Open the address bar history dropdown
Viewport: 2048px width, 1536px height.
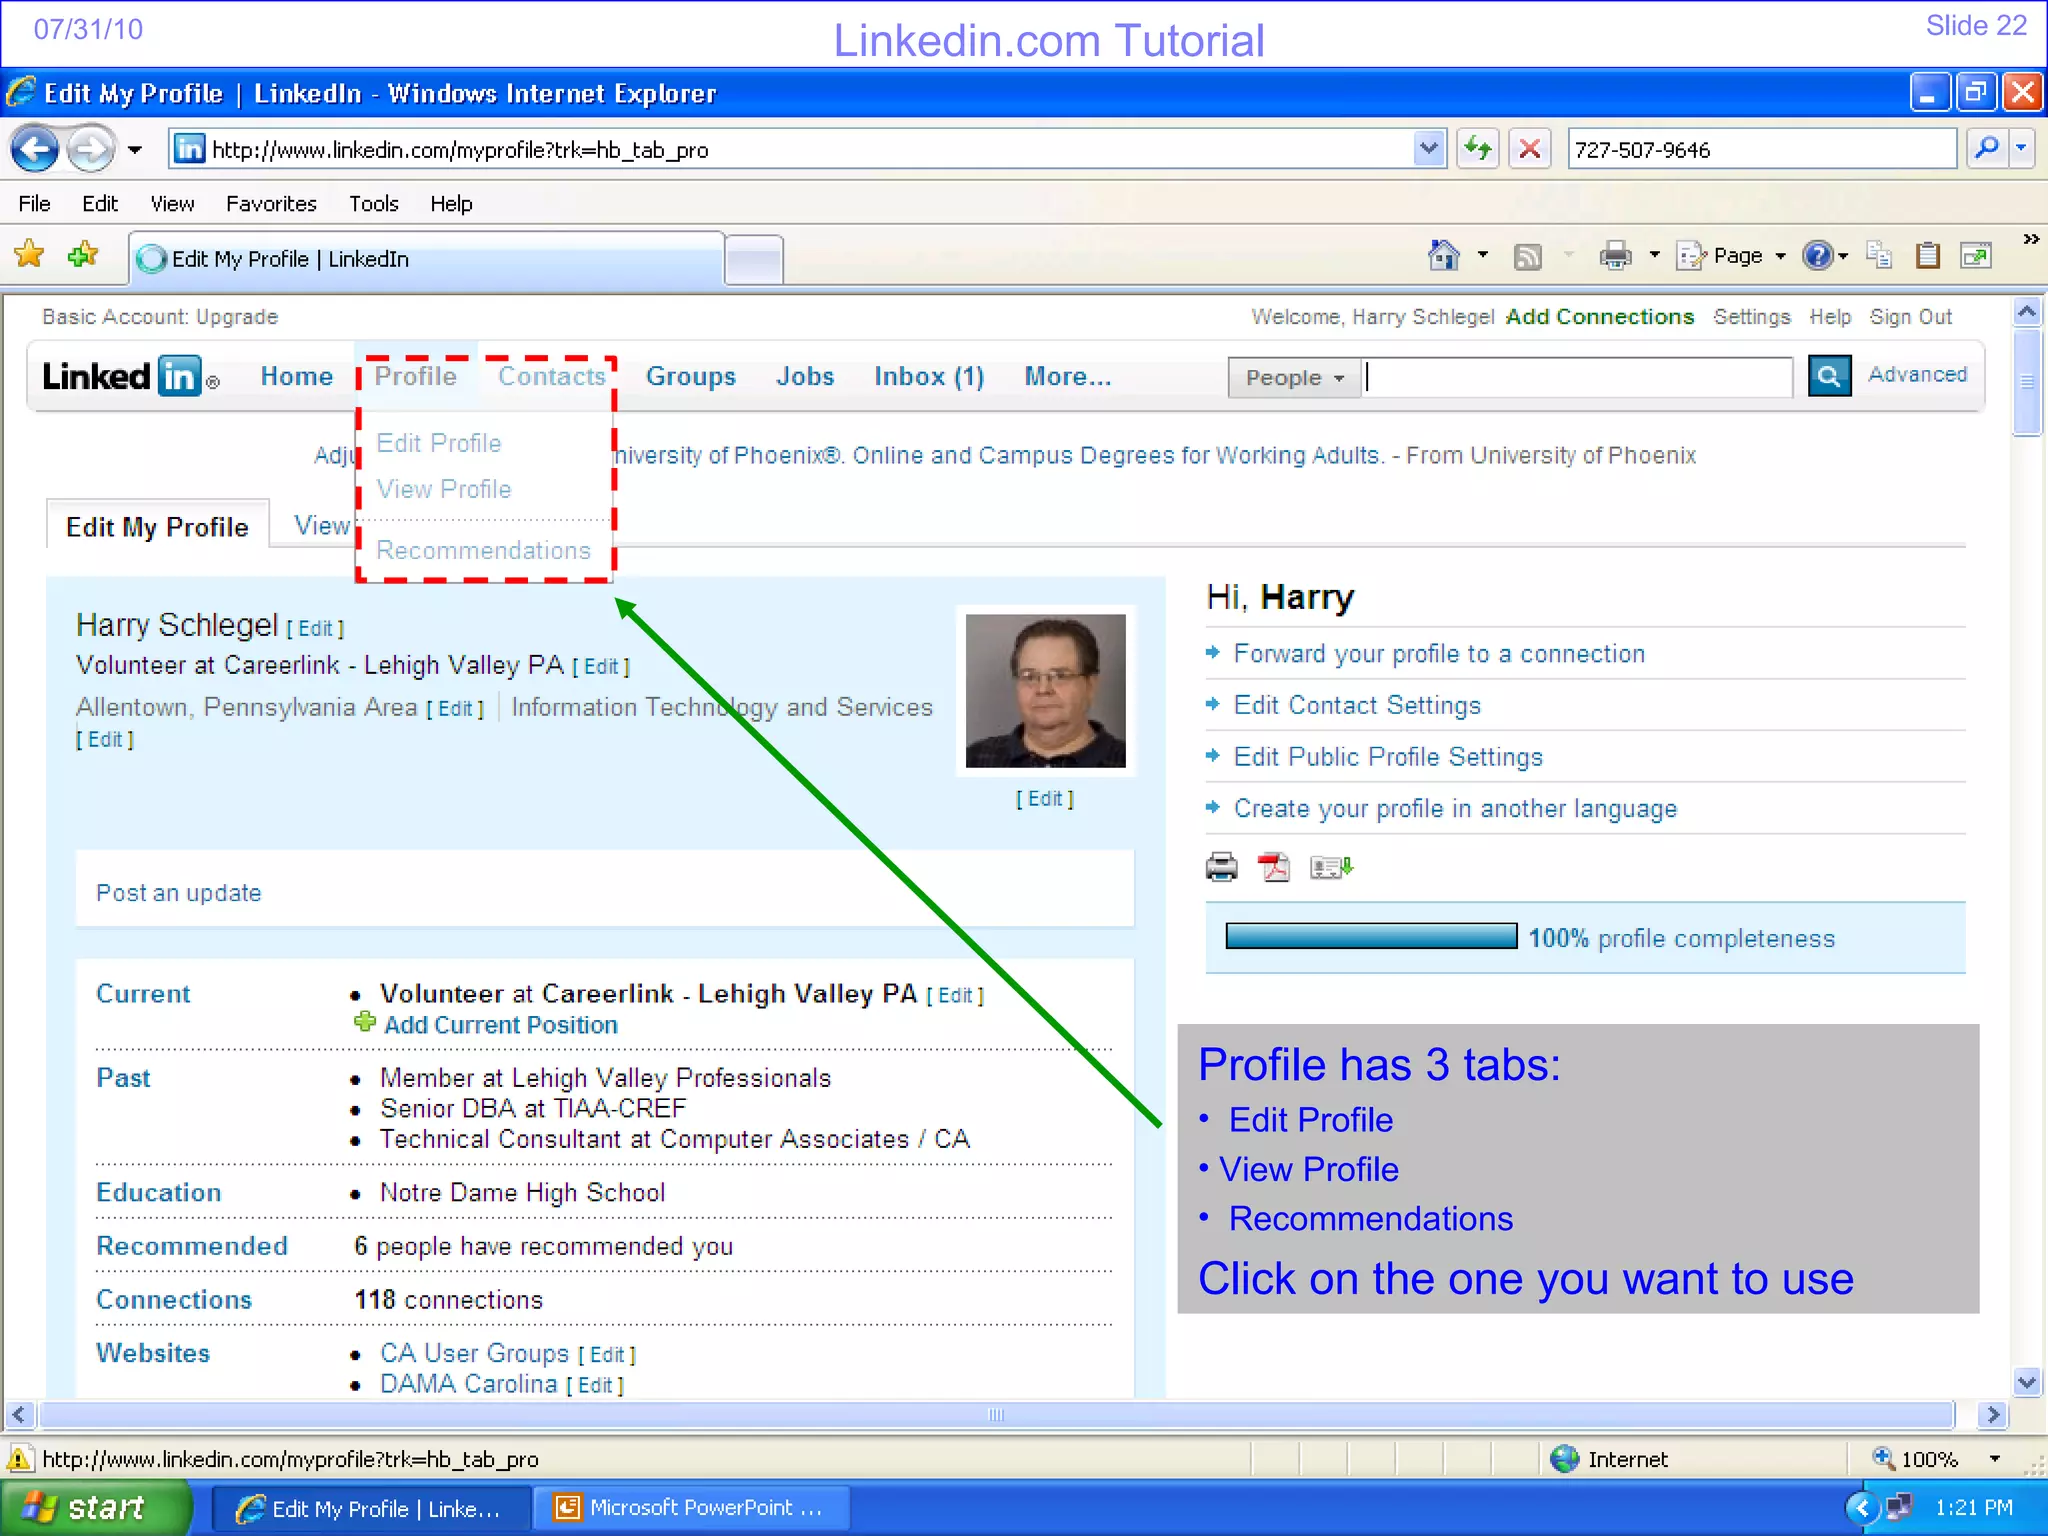pyautogui.click(x=1429, y=149)
